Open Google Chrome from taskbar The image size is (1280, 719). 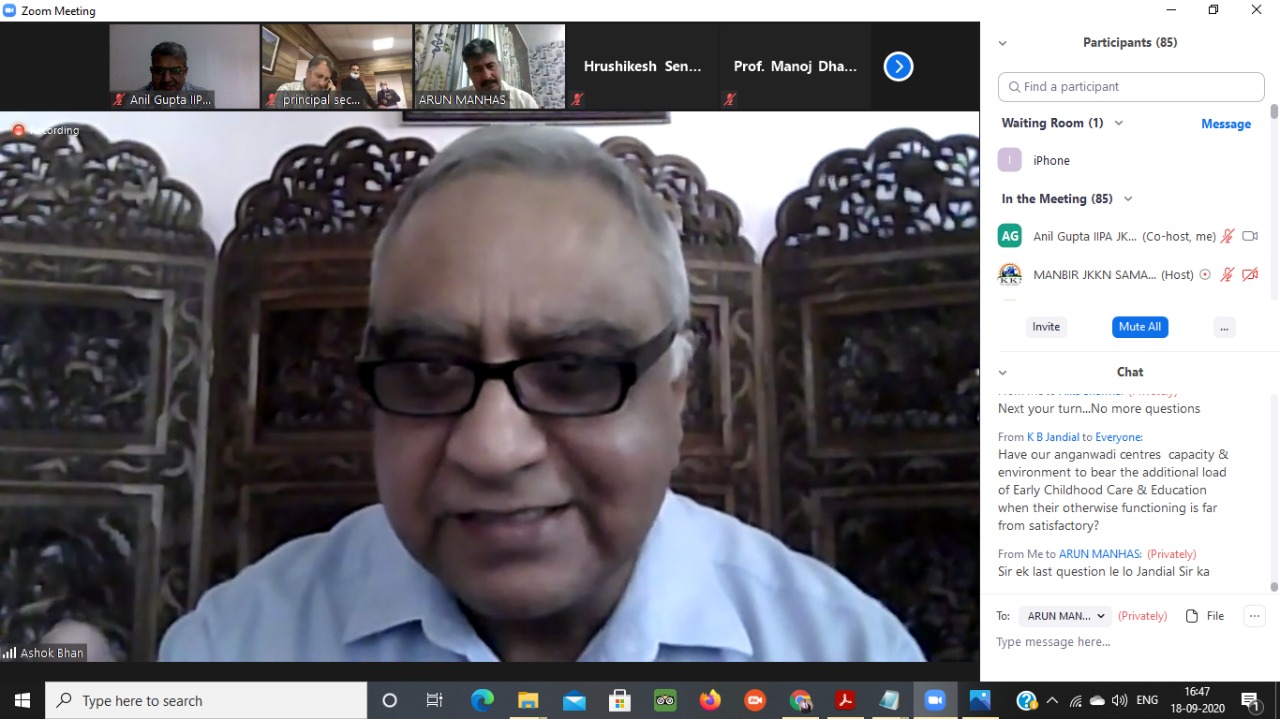click(x=800, y=700)
